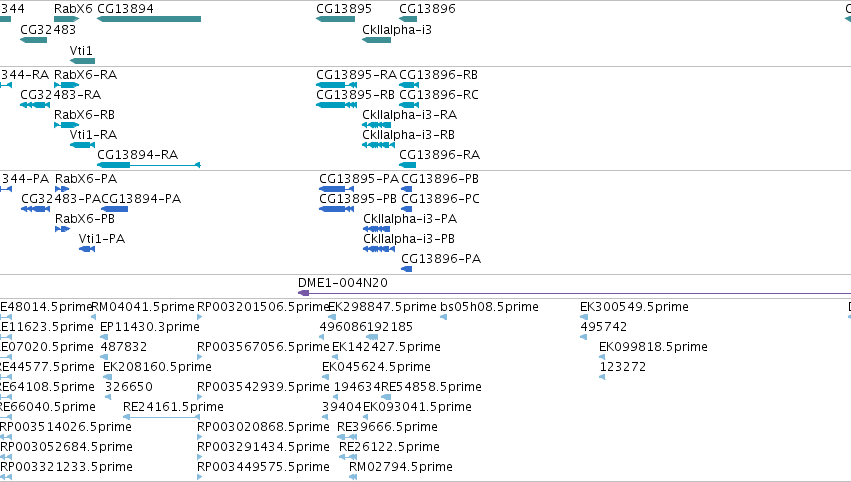The height and width of the screenshot is (482, 851).
Task: Select the RP003567056.5prime EST
Action: click(x=199, y=357)
